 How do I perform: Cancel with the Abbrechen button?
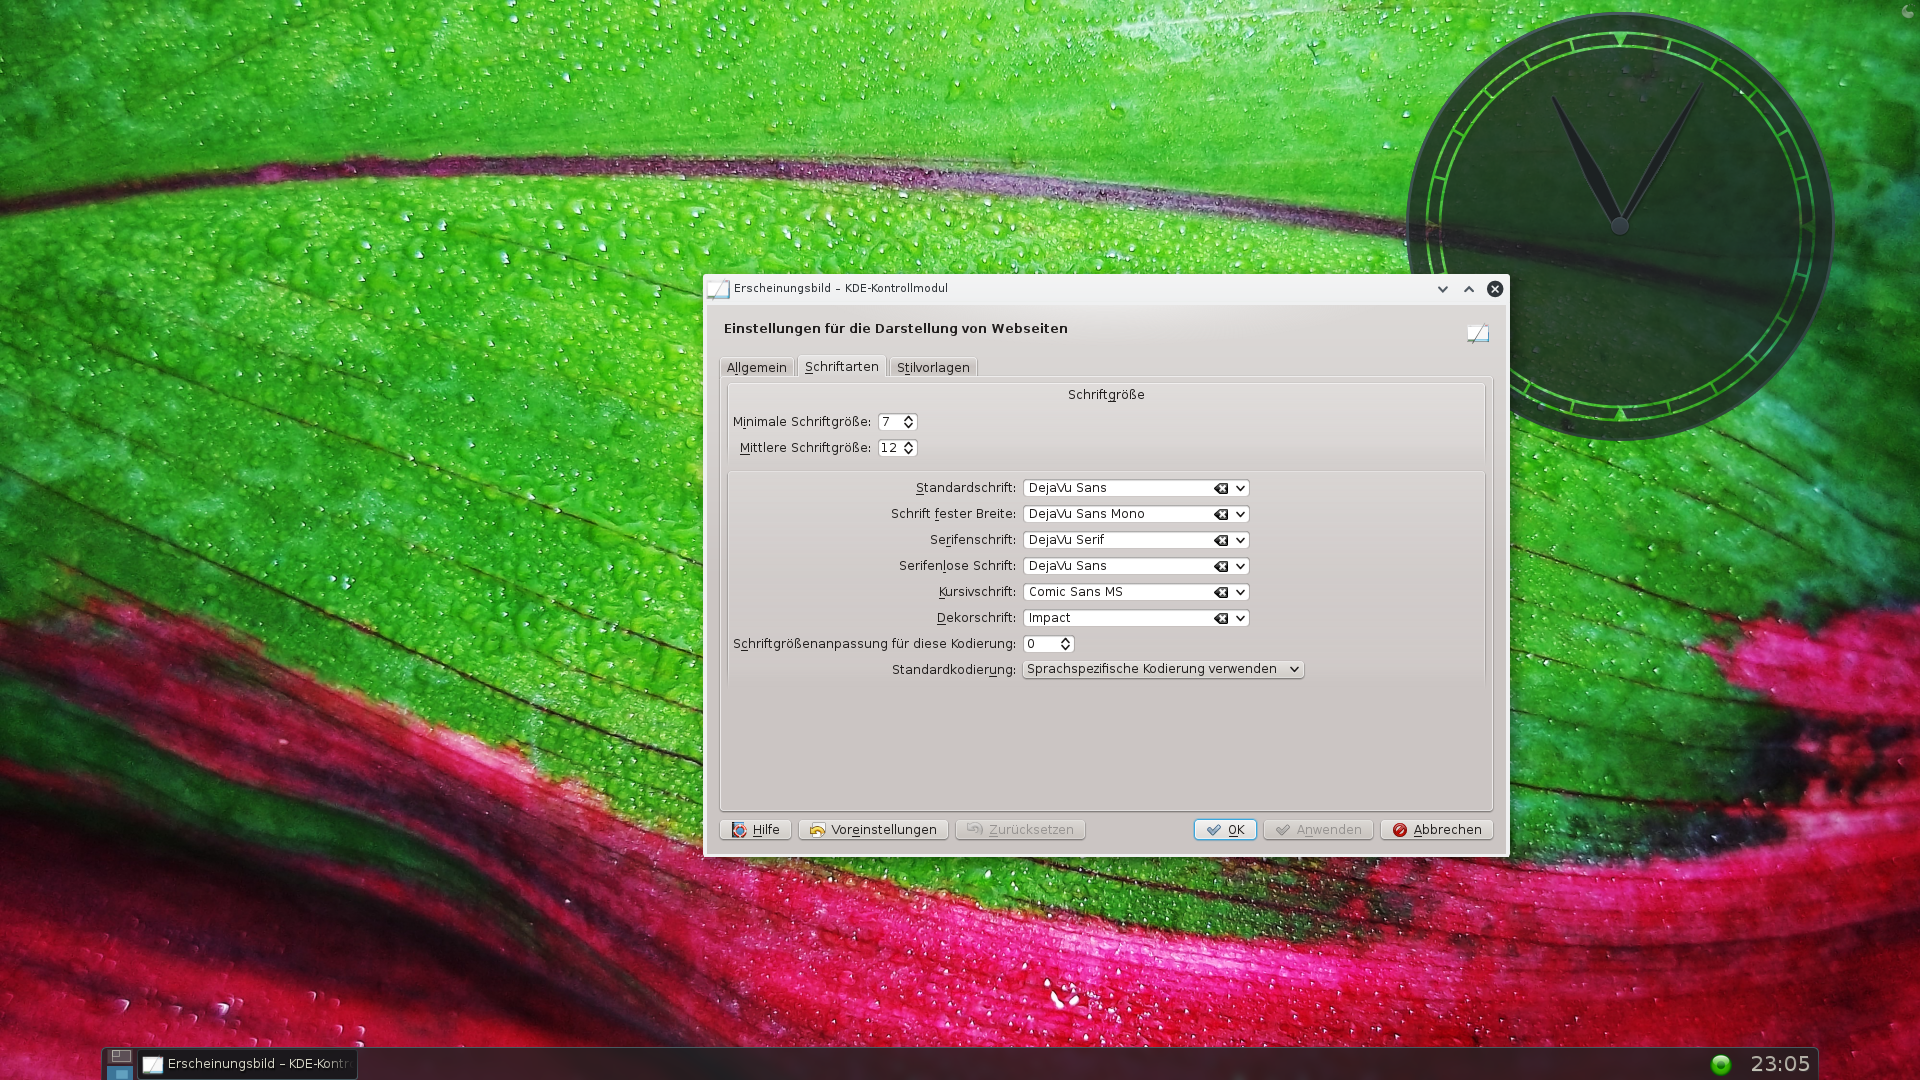(x=1437, y=830)
